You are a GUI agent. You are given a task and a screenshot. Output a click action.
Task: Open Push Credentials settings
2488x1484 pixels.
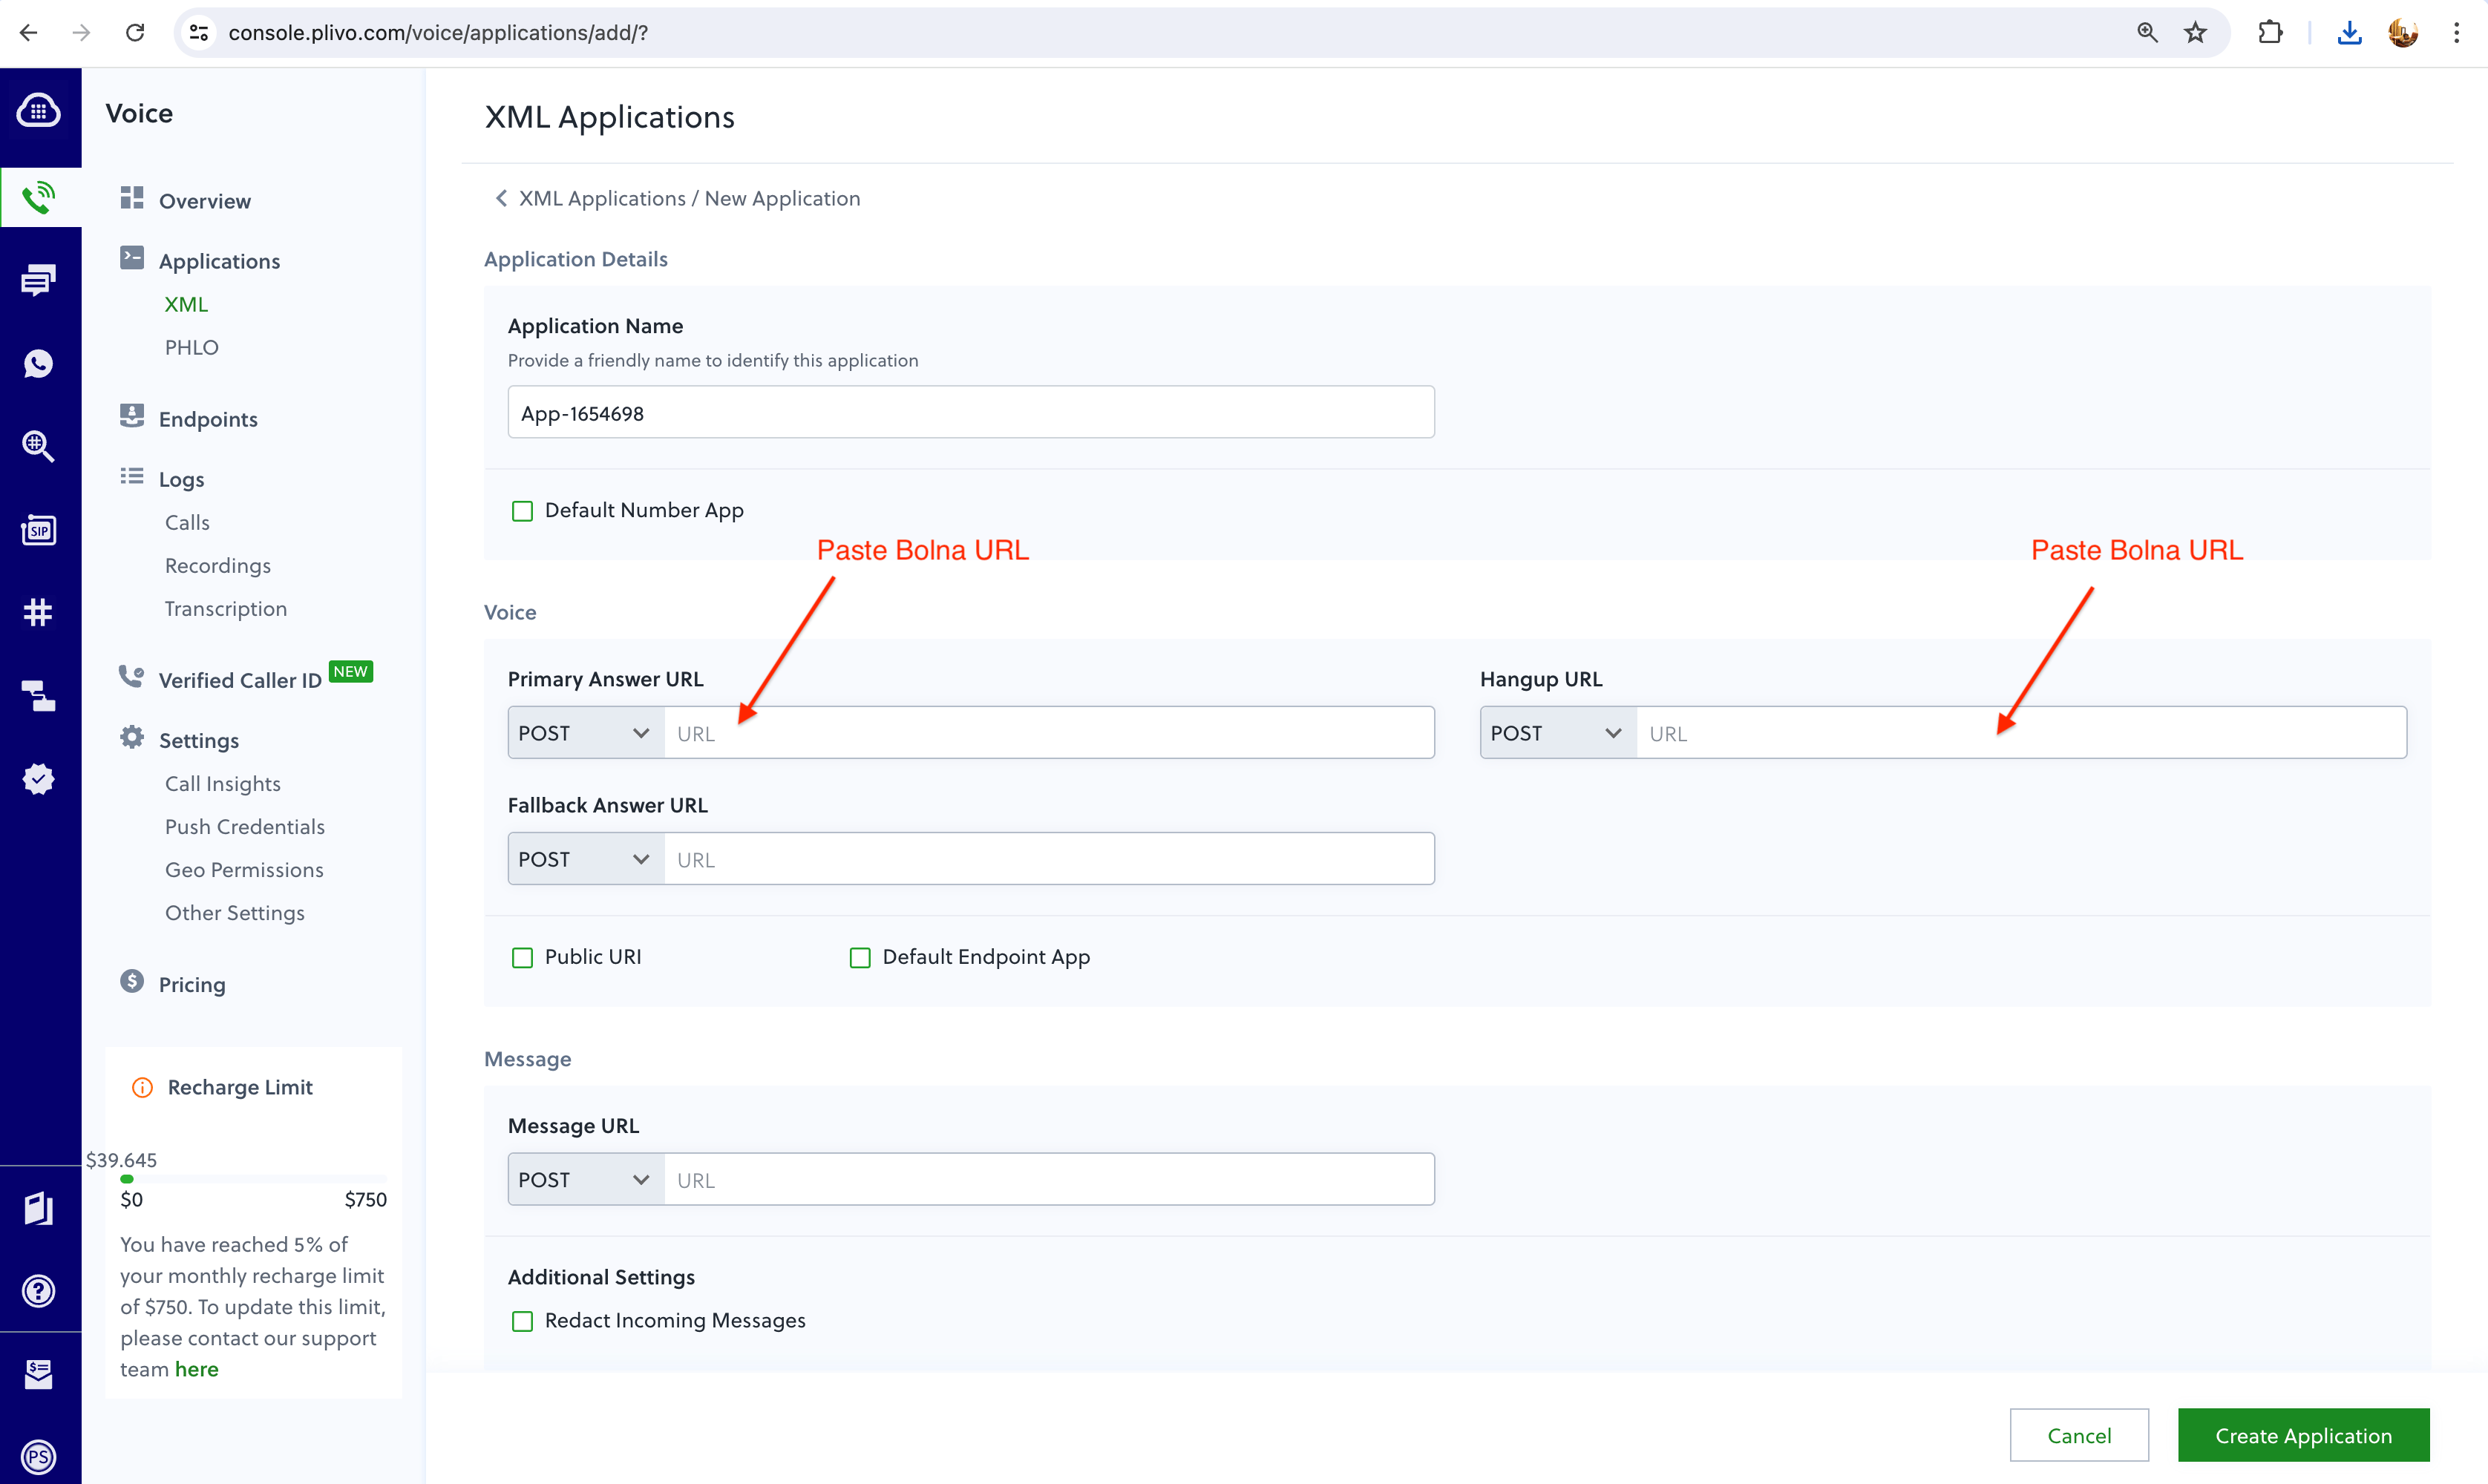tap(245, 826)
